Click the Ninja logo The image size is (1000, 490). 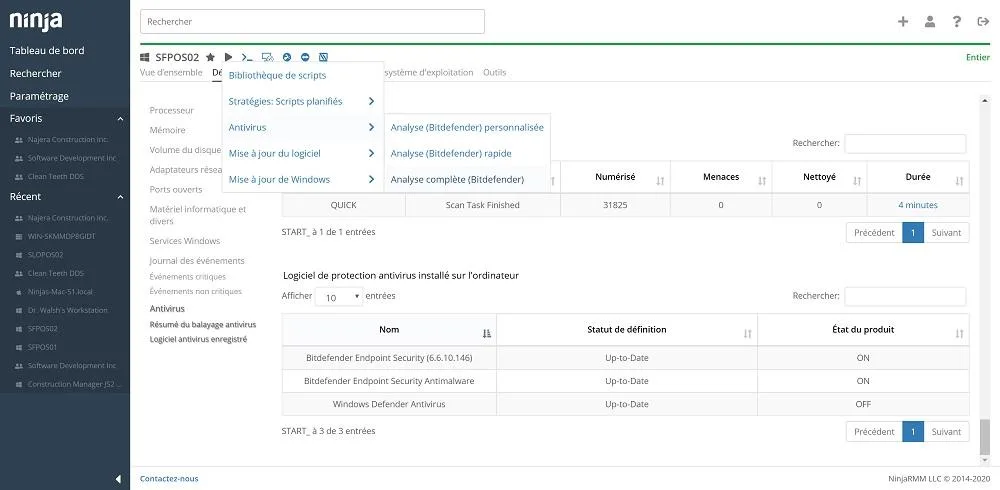[36, 21]
